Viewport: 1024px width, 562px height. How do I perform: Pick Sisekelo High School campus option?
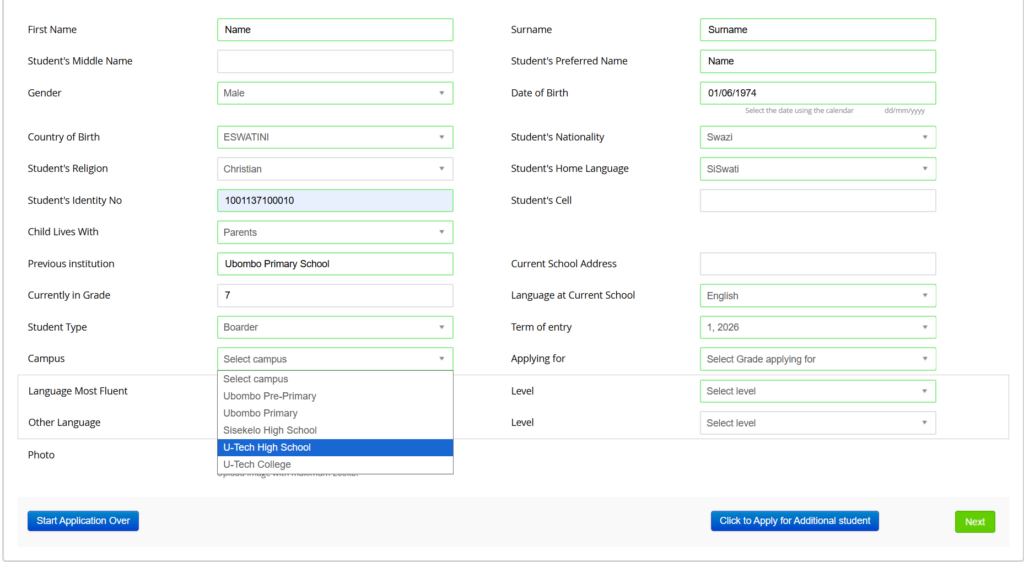click(335, 430)
